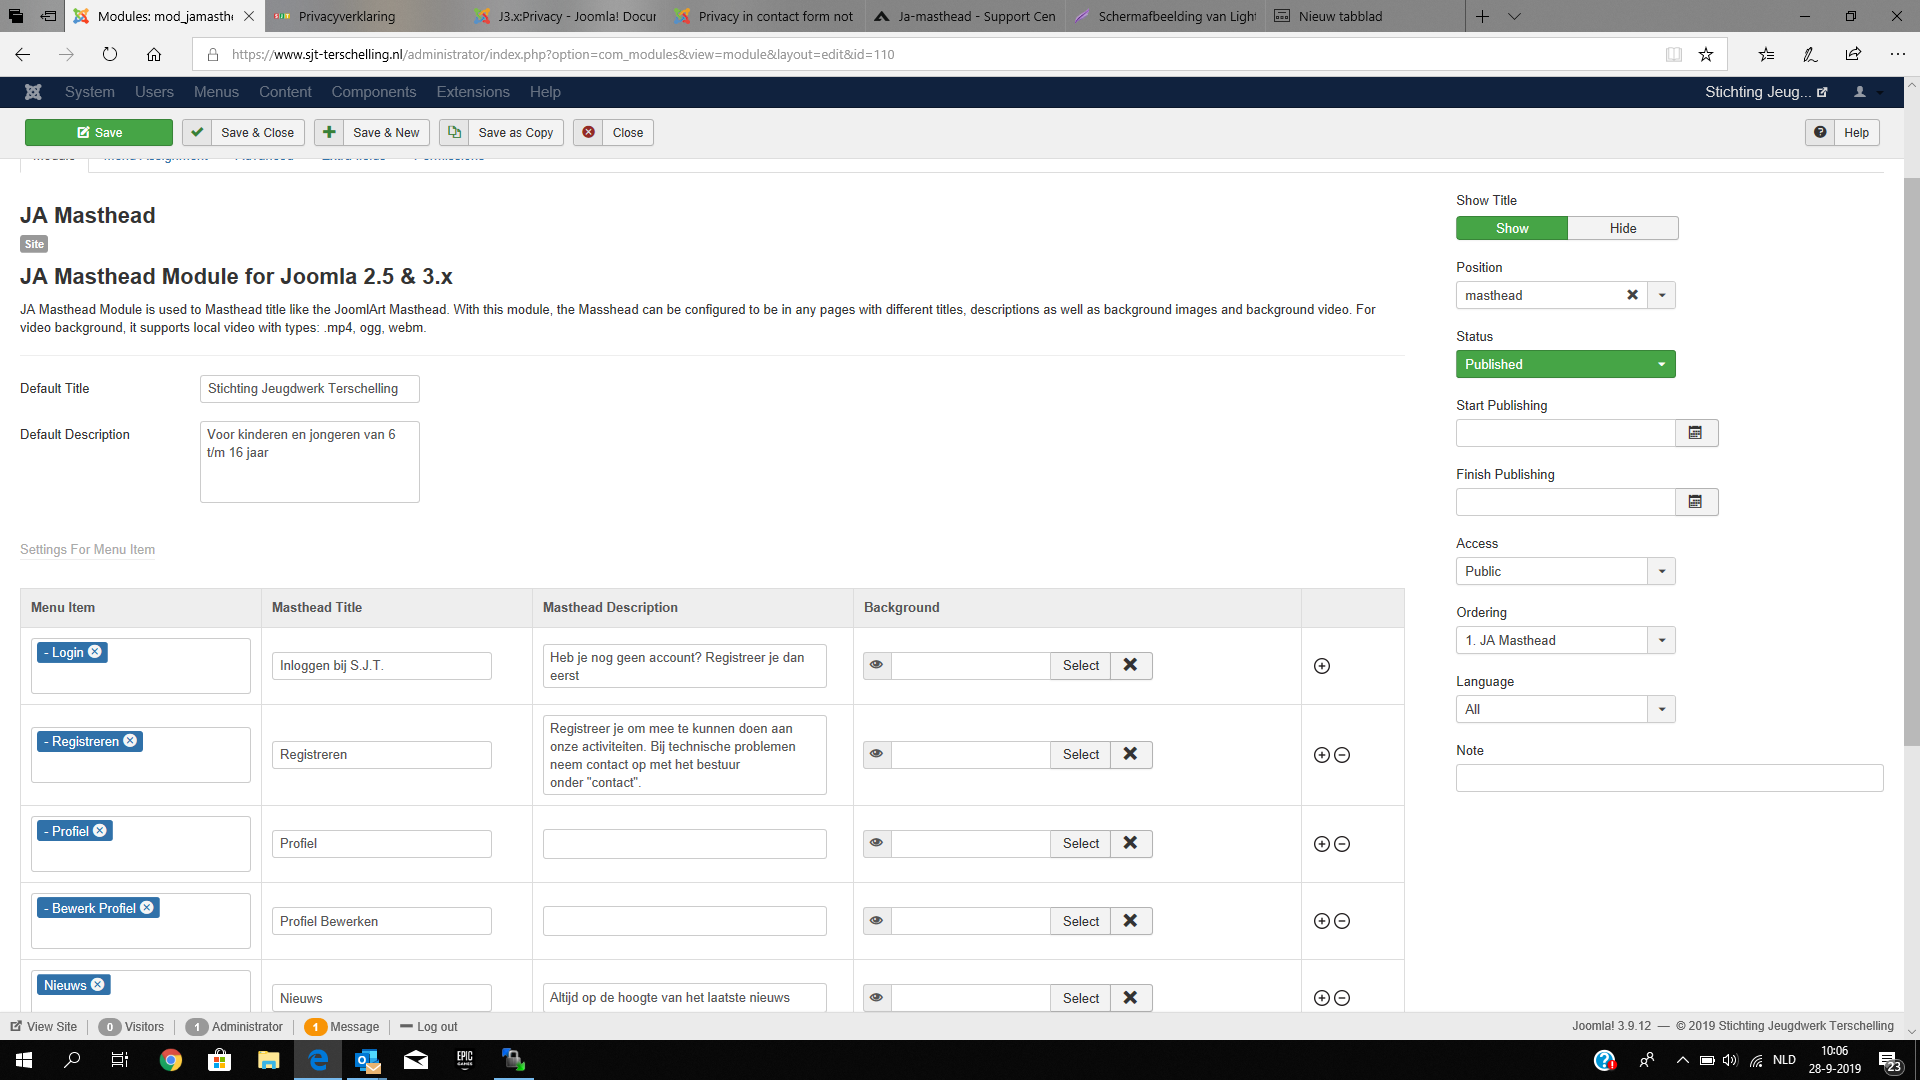Viewport: 1920px width, 1080px height.
Task: Click into the Default Title field
Action: point(309,389)
